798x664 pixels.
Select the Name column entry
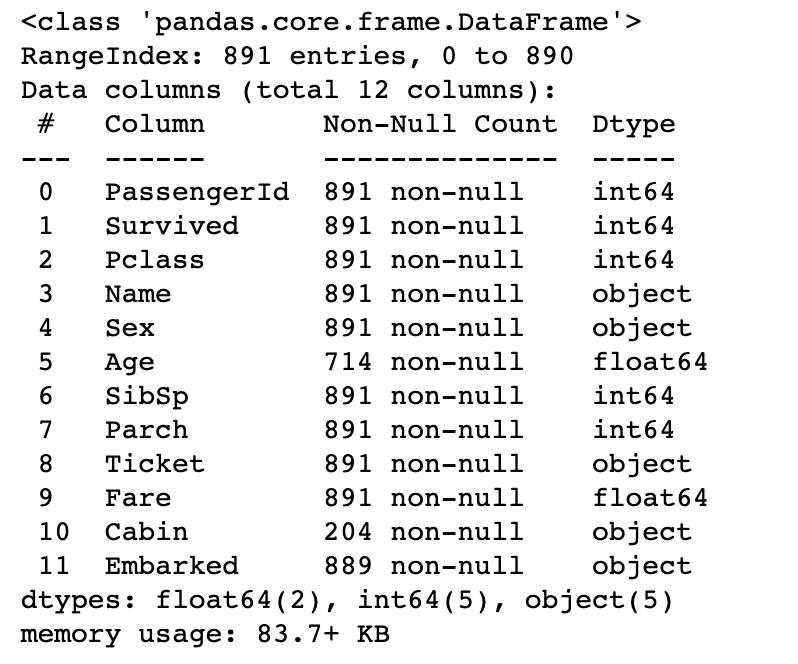tap(138, 294)
